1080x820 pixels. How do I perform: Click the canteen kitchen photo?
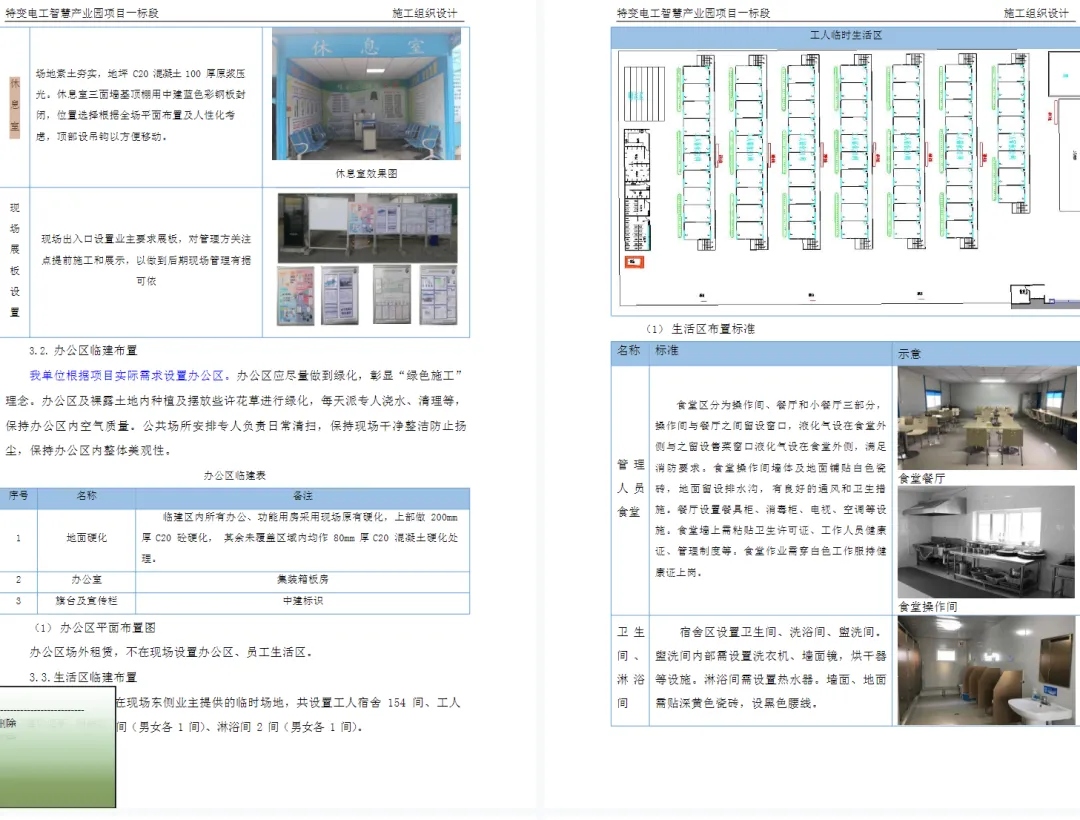(x=987, y=543)
